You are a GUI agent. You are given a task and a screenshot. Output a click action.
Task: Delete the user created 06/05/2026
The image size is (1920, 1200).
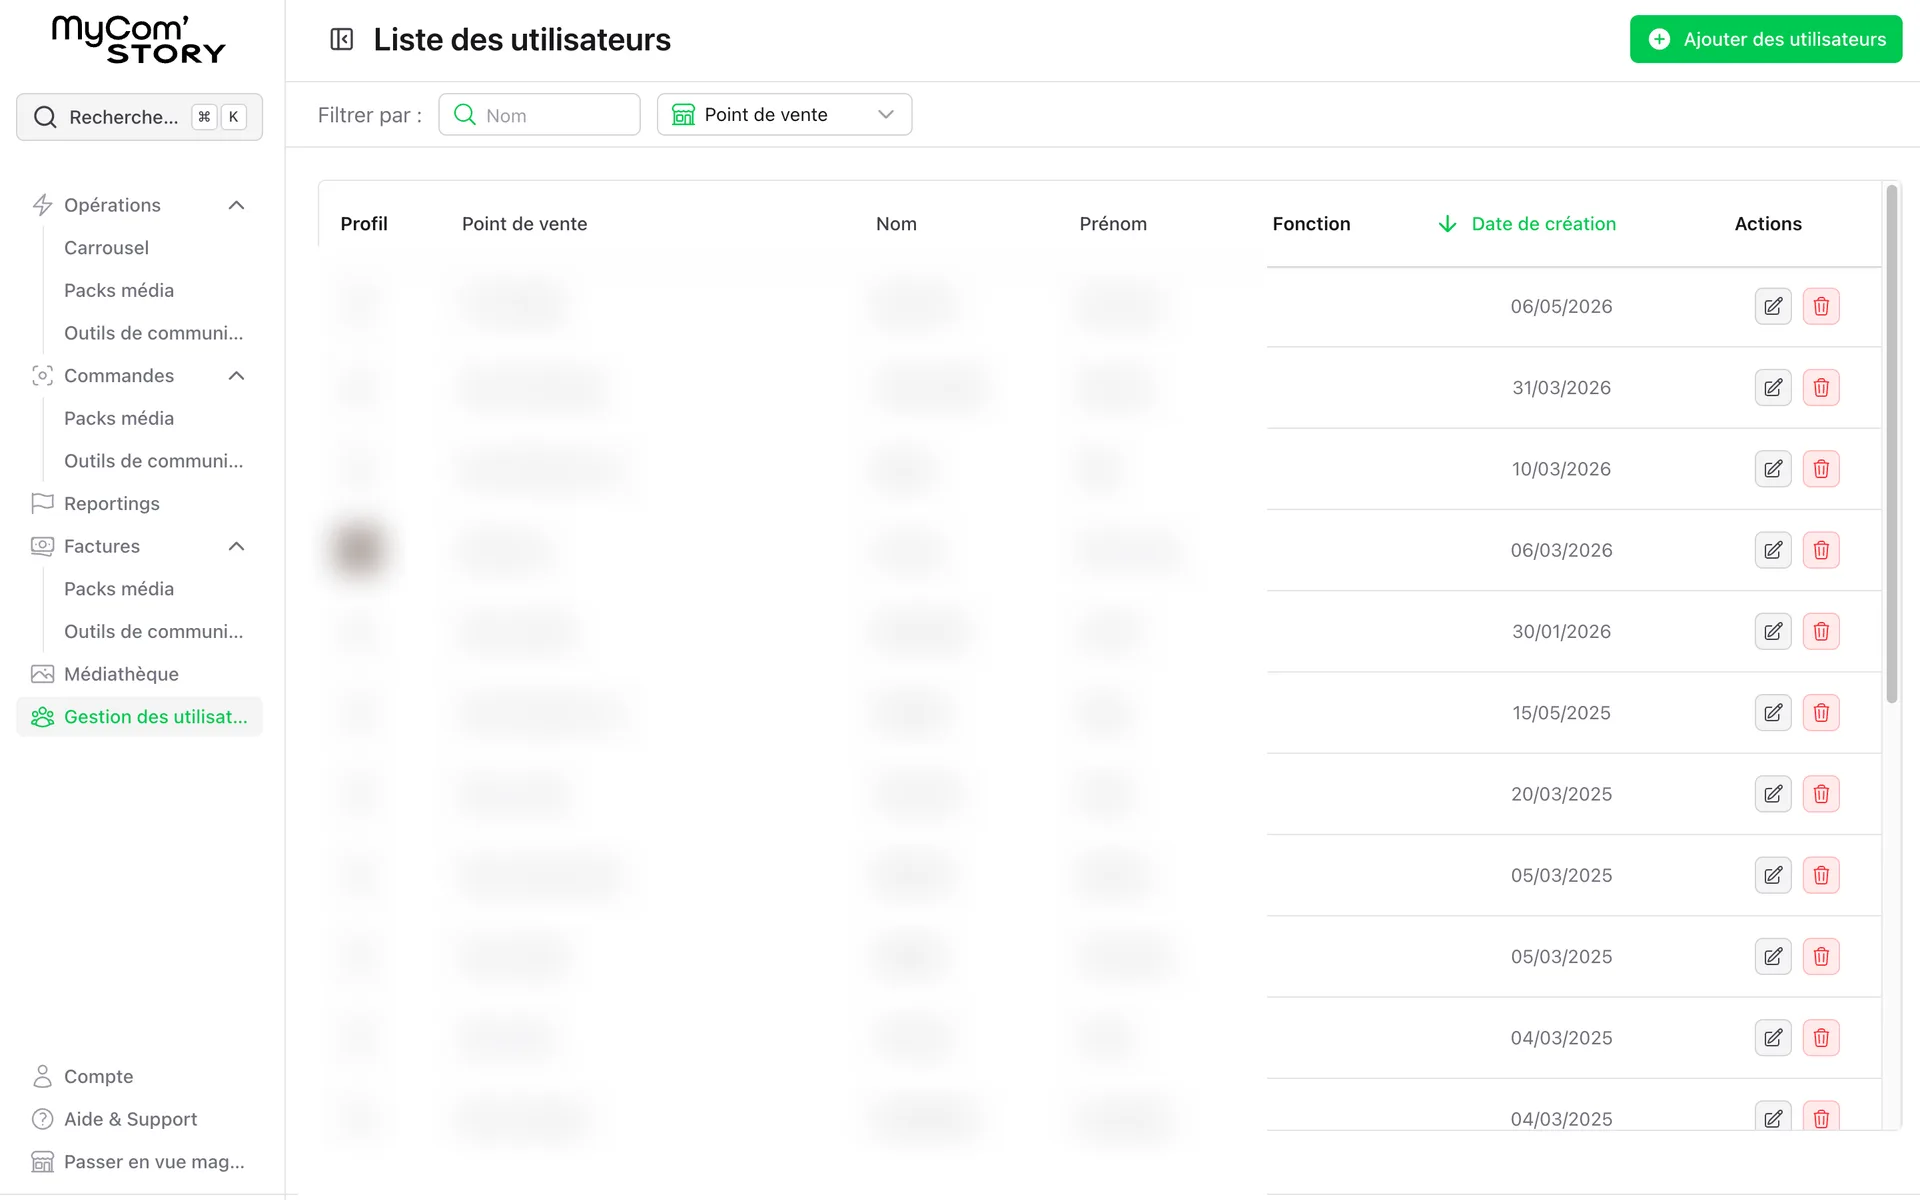click(1821, 306)
